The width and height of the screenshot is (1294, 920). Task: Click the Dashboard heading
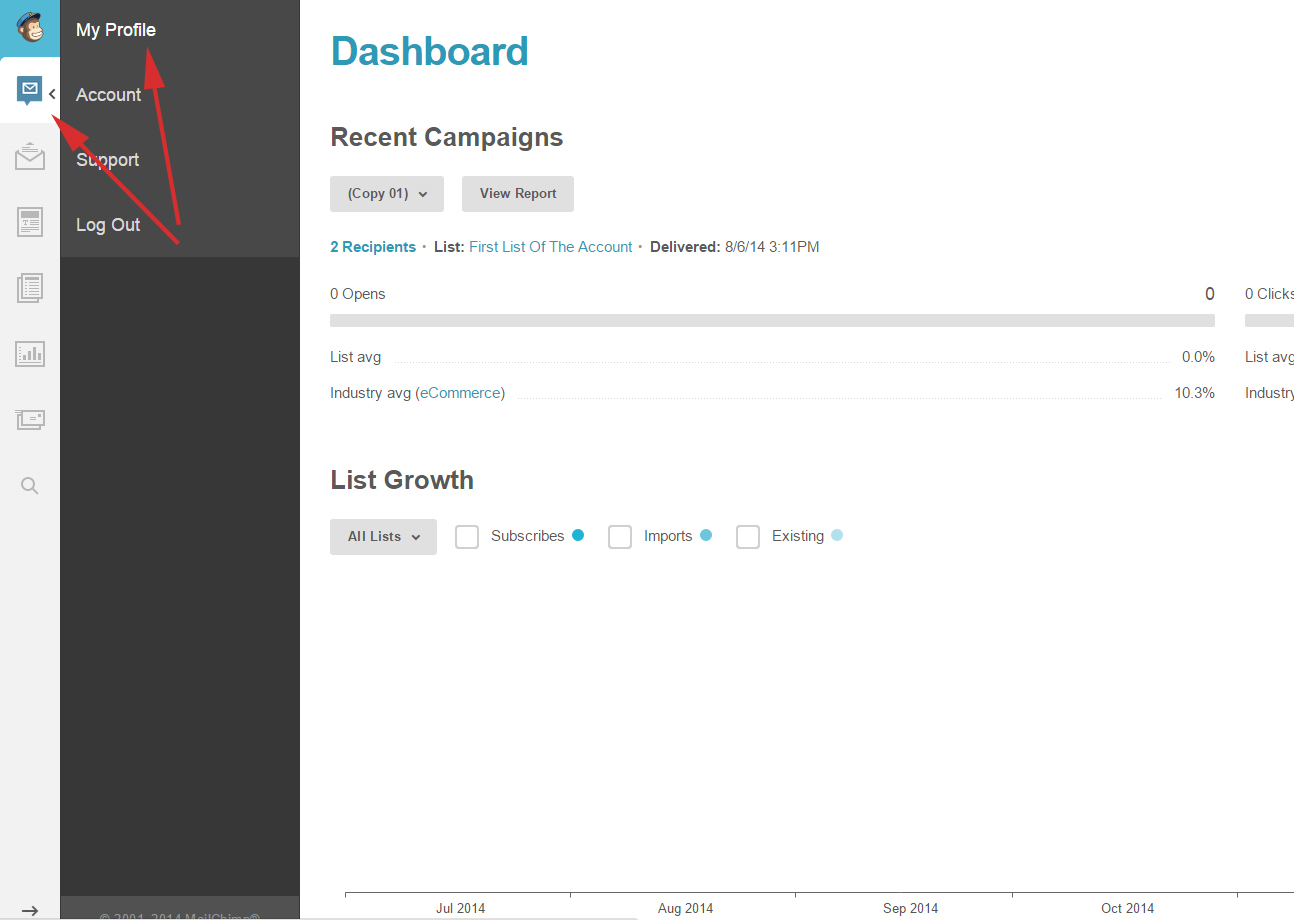(429, 51)
